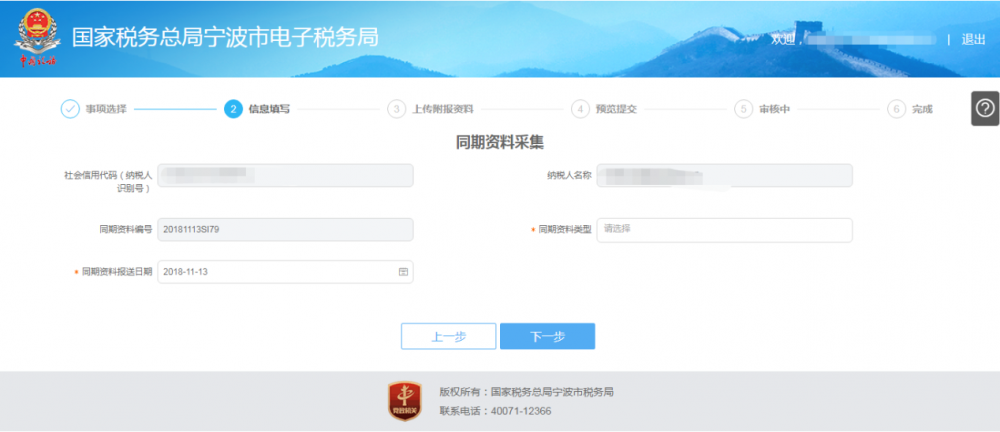Select the 预览提交 step label
1000x432 pixels.
coord(616,109)
